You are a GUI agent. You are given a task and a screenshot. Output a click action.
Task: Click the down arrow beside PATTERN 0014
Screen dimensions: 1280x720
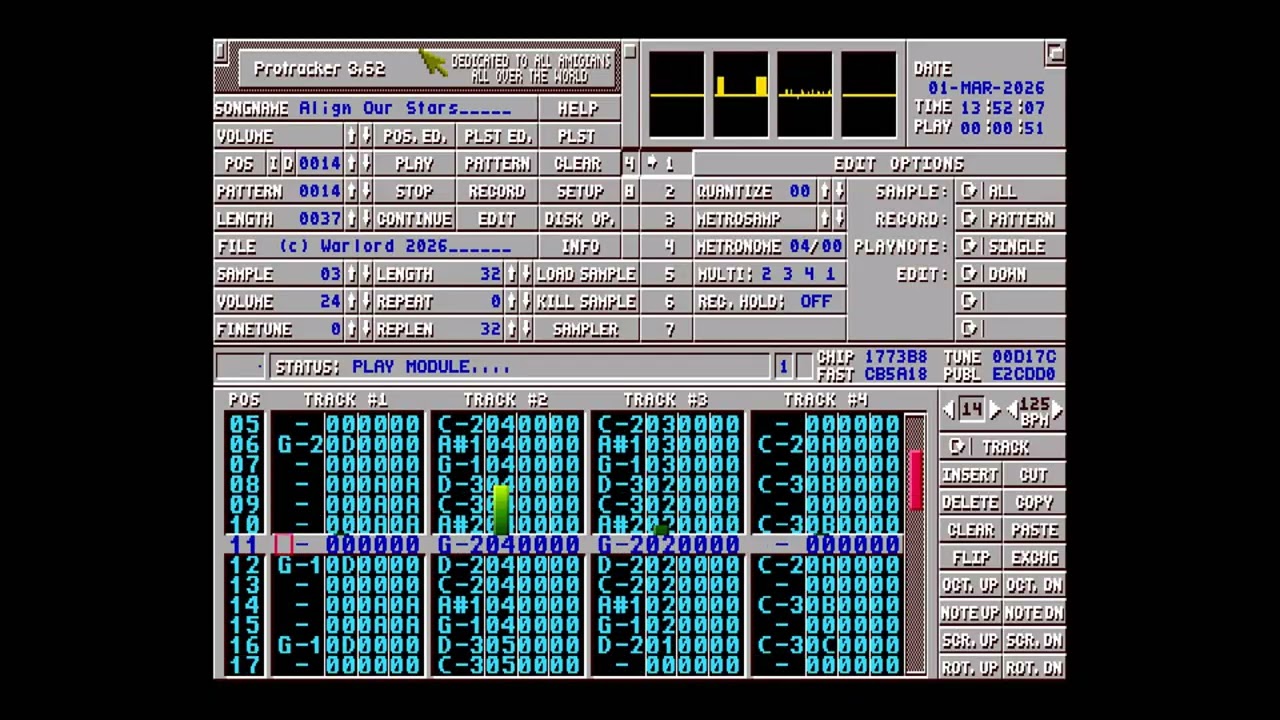[x=366, y=191]
